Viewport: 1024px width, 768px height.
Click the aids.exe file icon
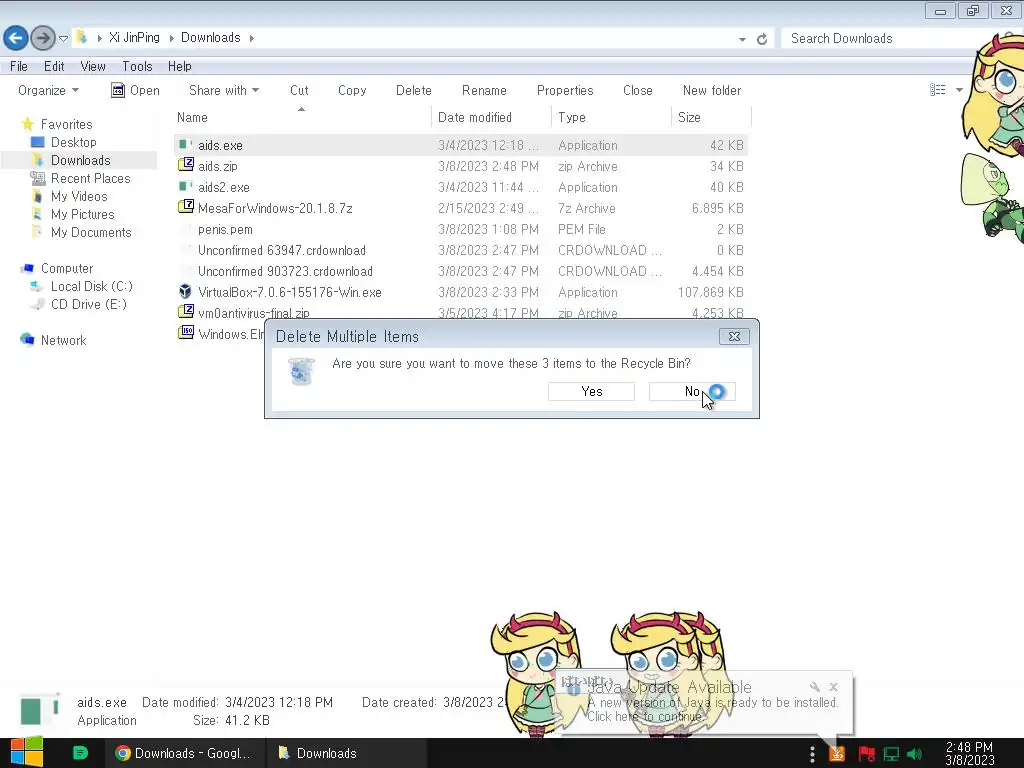point(186,144)
